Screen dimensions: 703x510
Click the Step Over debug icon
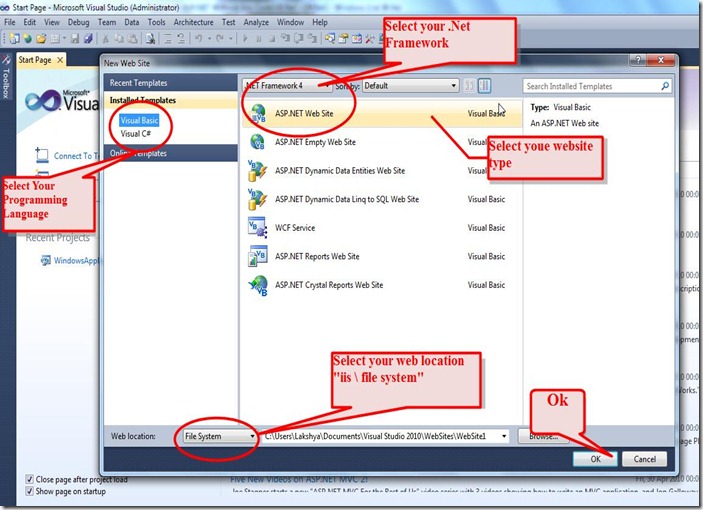click(299, 39)
